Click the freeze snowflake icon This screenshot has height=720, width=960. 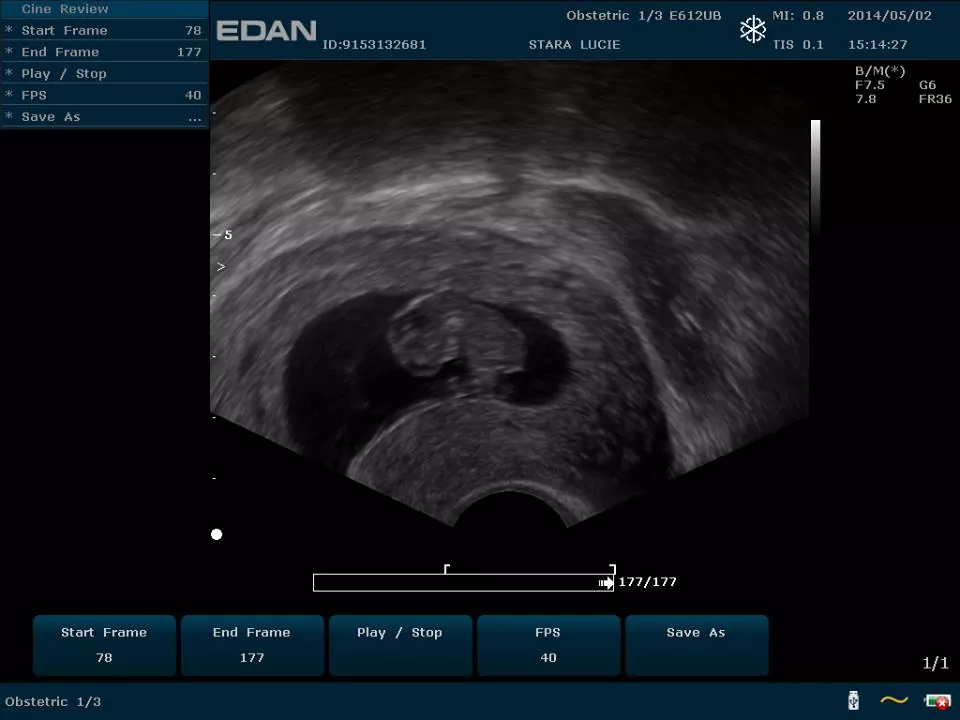[752, 30]
